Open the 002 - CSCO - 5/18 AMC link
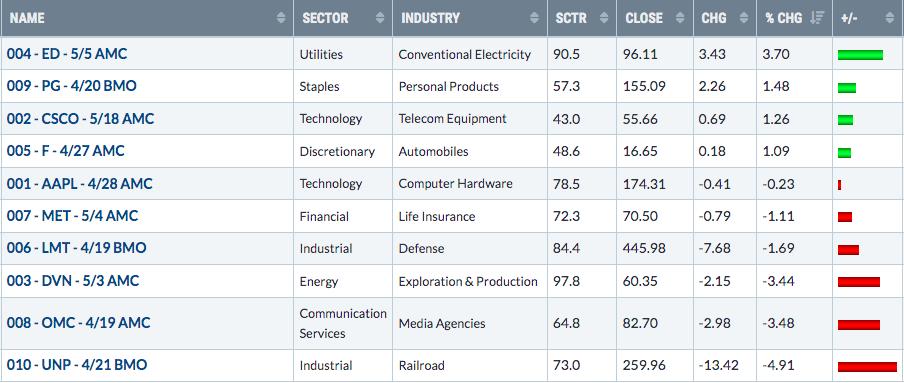904x383 pixels. point(81,119)
